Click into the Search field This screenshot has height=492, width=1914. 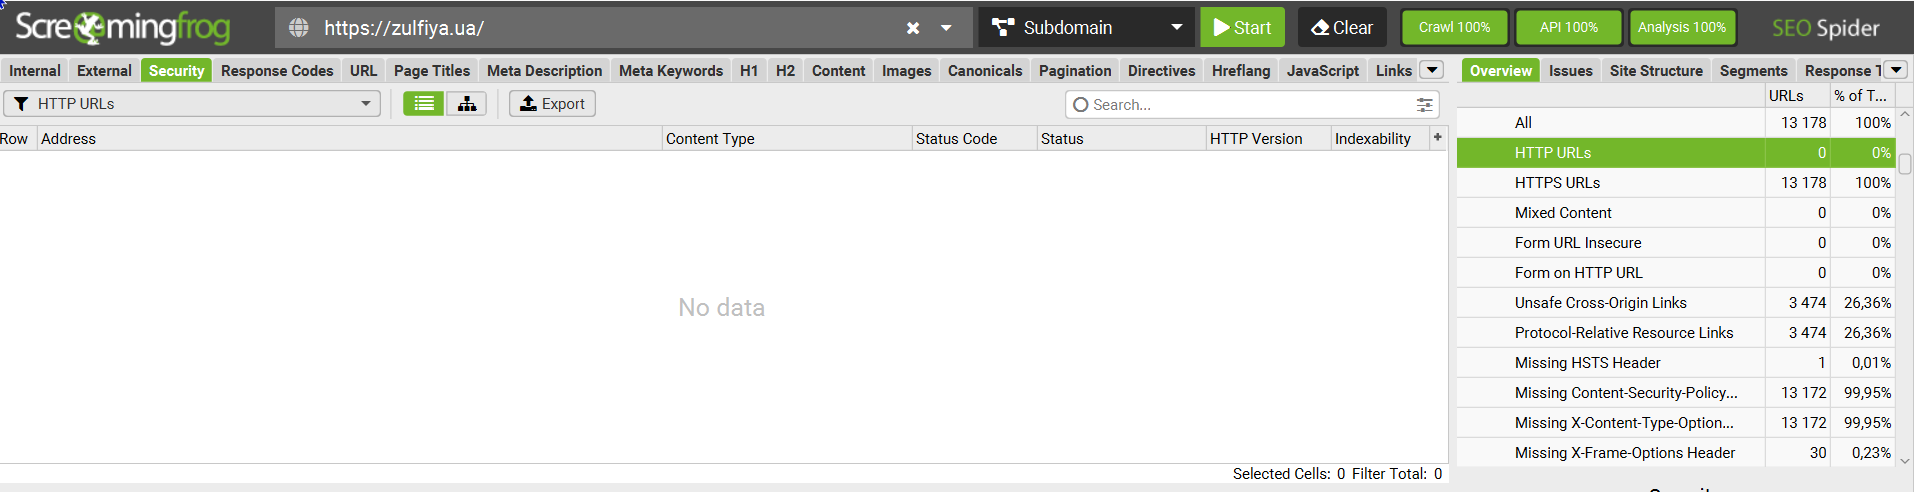(1245, 105)
